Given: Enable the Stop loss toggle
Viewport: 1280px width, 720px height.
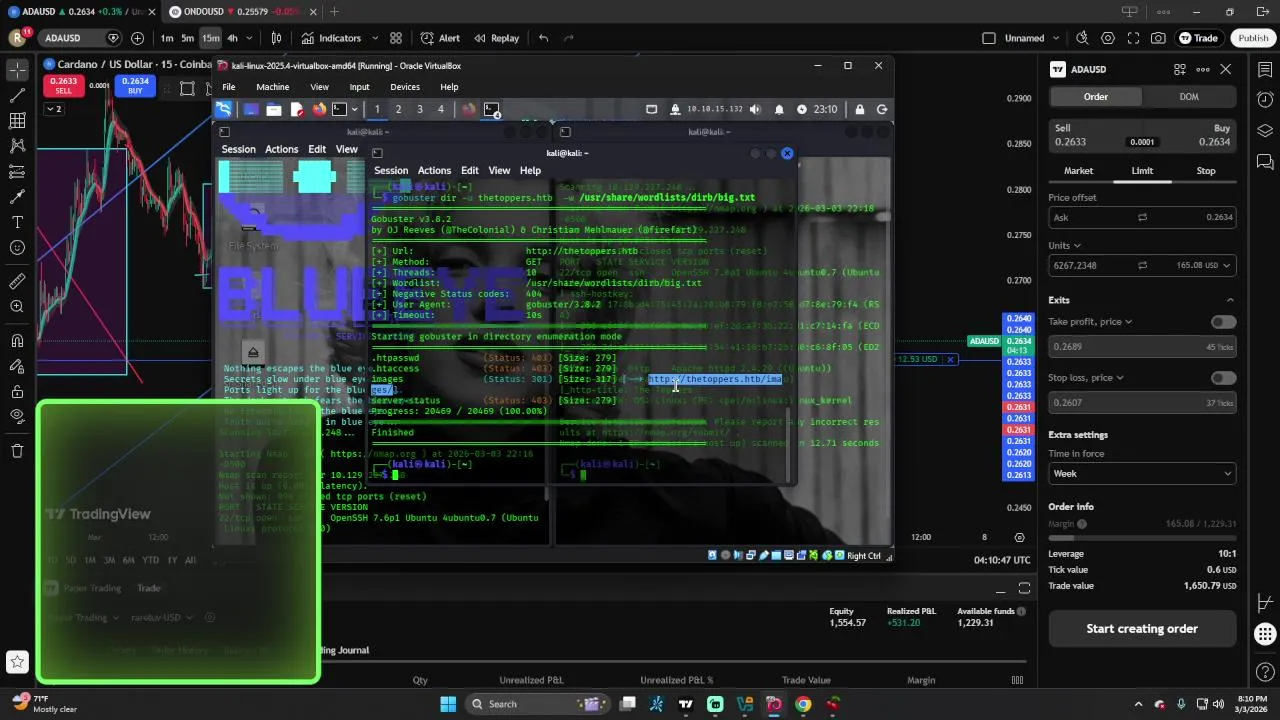Looking at the screenshot, I should click(1223, 378).
